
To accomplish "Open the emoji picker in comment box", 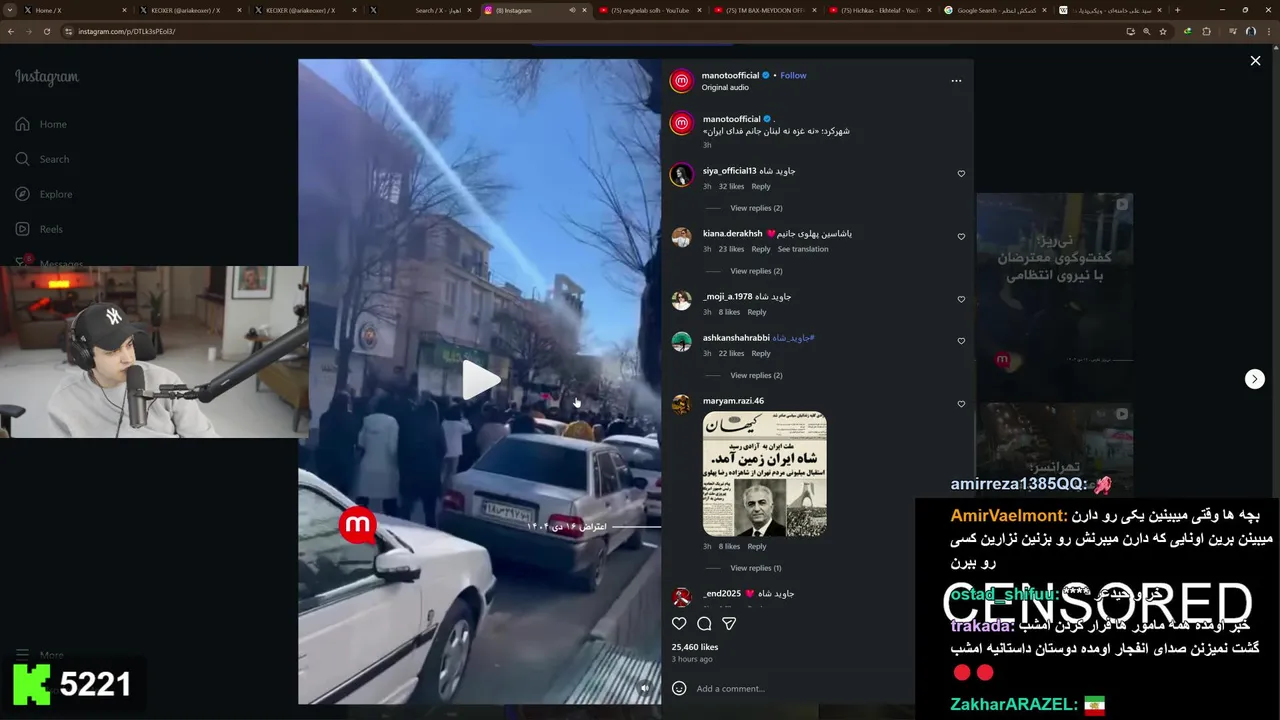I will pyautogui.click(x=679, y=688).
